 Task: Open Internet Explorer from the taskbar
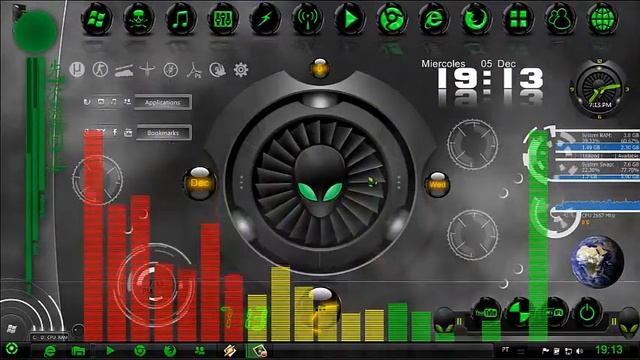coord(50,351)
